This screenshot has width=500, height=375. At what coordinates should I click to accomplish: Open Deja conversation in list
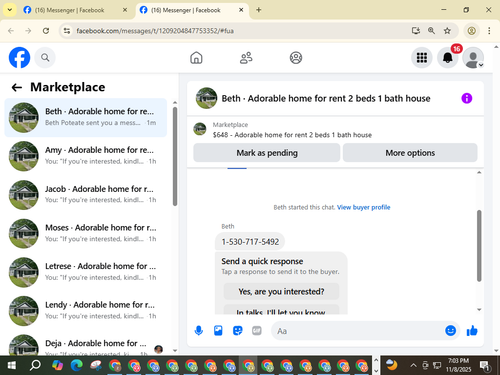tap(86, 343)
